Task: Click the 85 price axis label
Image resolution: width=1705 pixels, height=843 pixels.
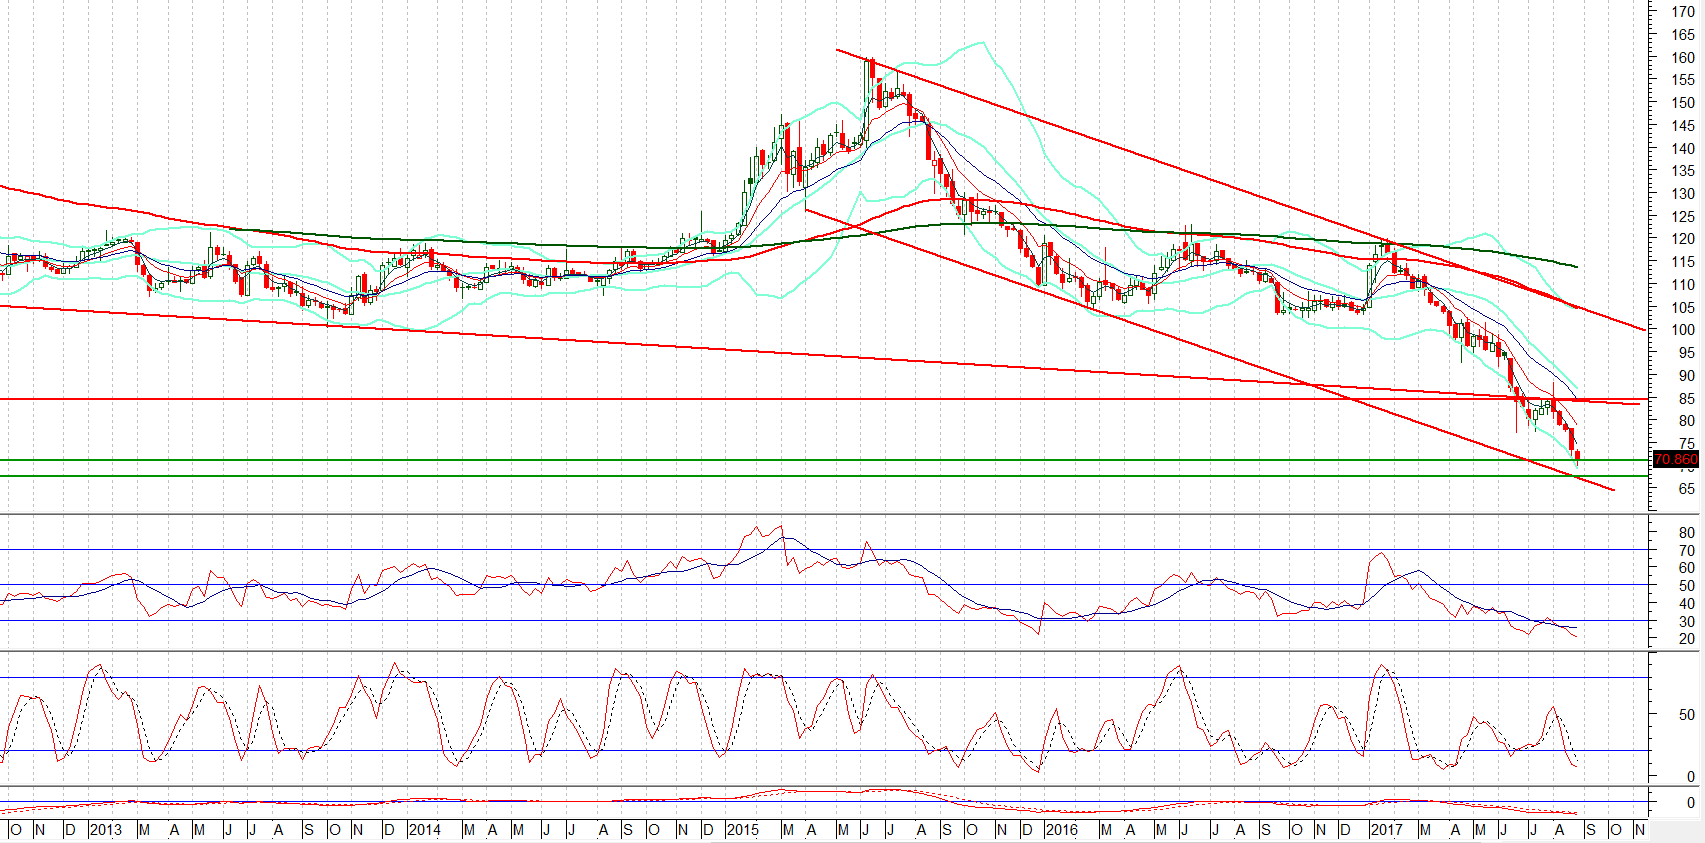Action: coord(1687,399)
